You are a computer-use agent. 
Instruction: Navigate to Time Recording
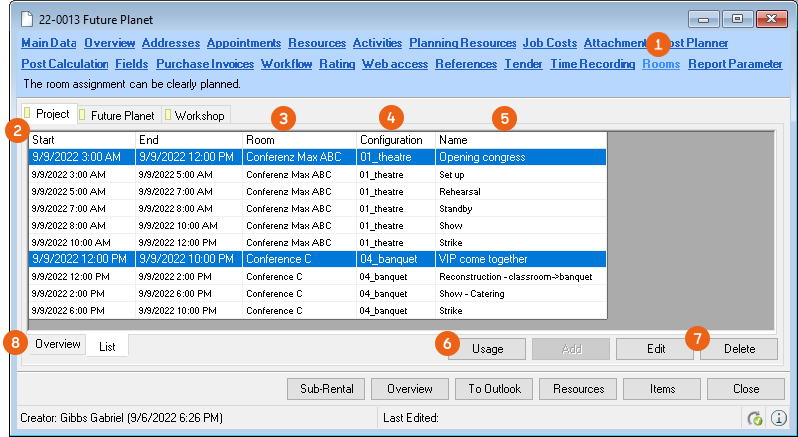592,64
